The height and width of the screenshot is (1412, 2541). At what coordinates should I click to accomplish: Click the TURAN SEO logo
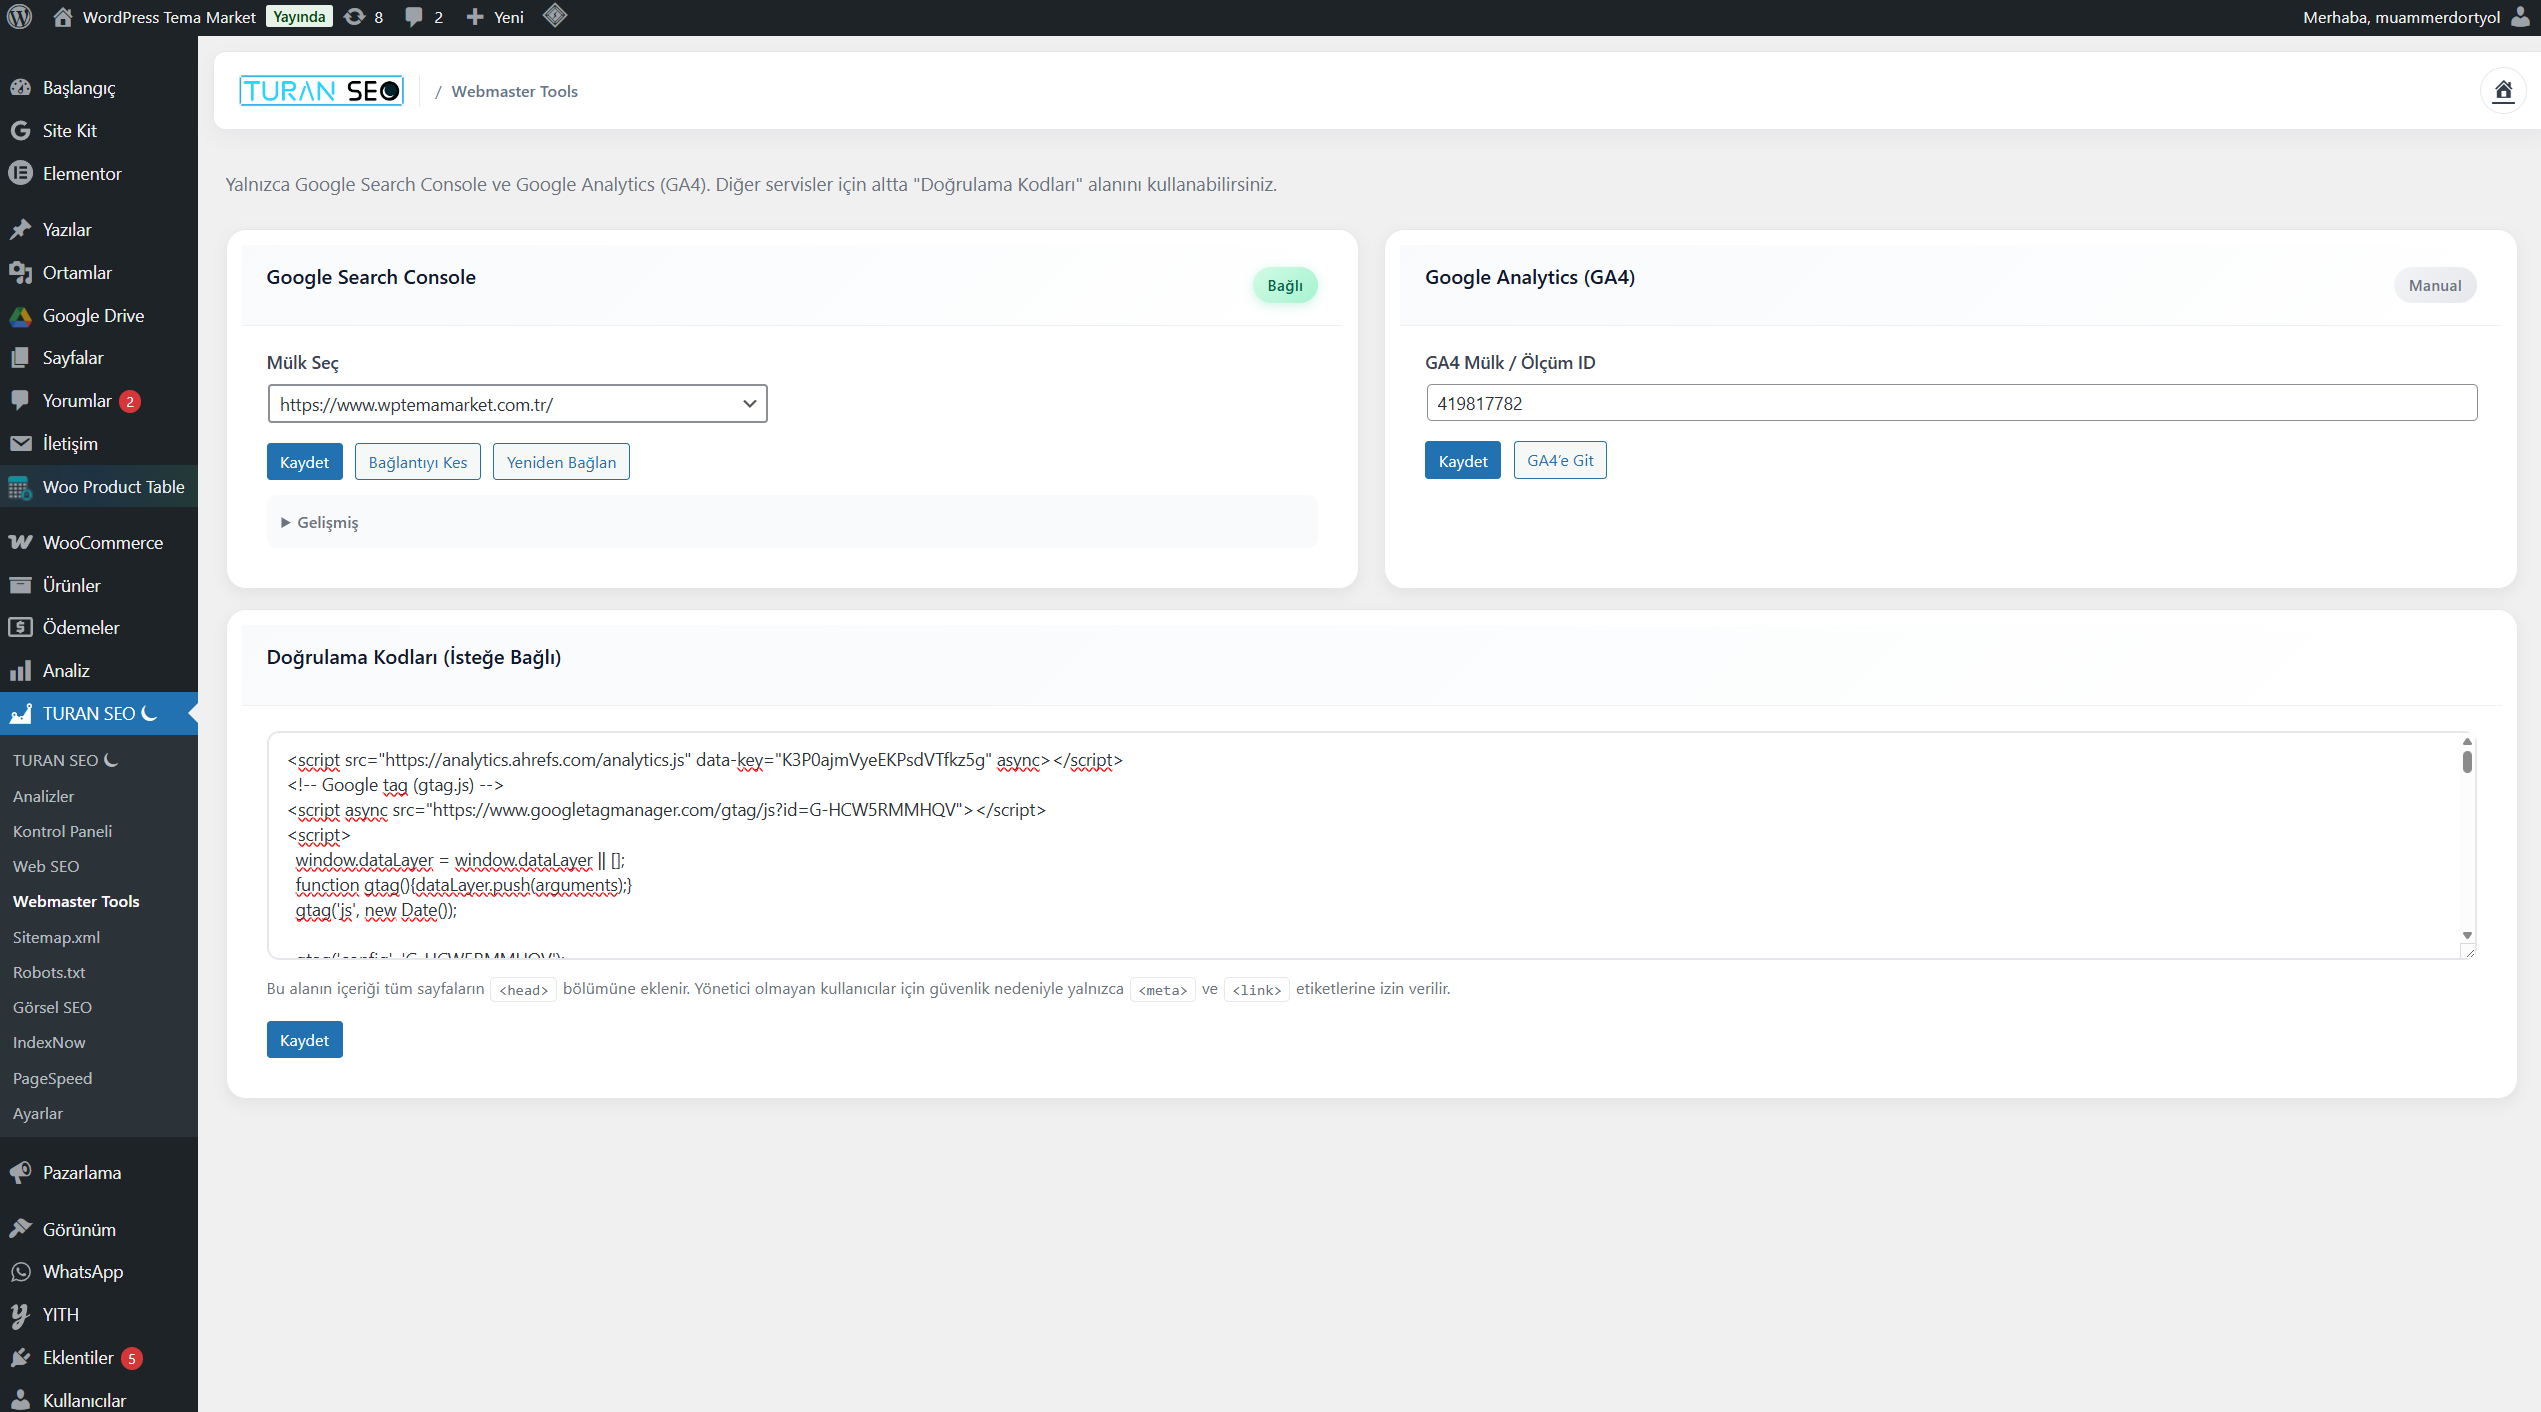(321, 91)
